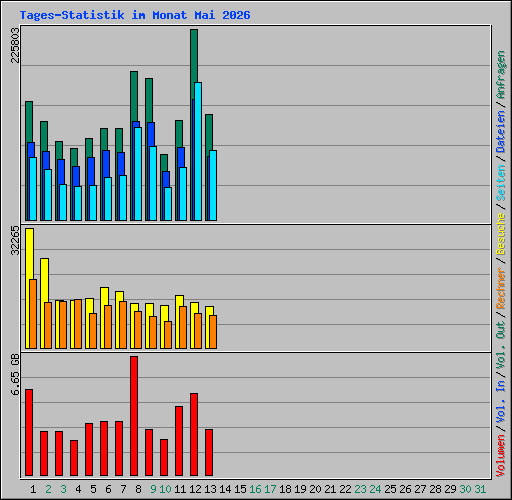Click the red Volumen legend text
512x500 pixels.
(x=501, y=456)
